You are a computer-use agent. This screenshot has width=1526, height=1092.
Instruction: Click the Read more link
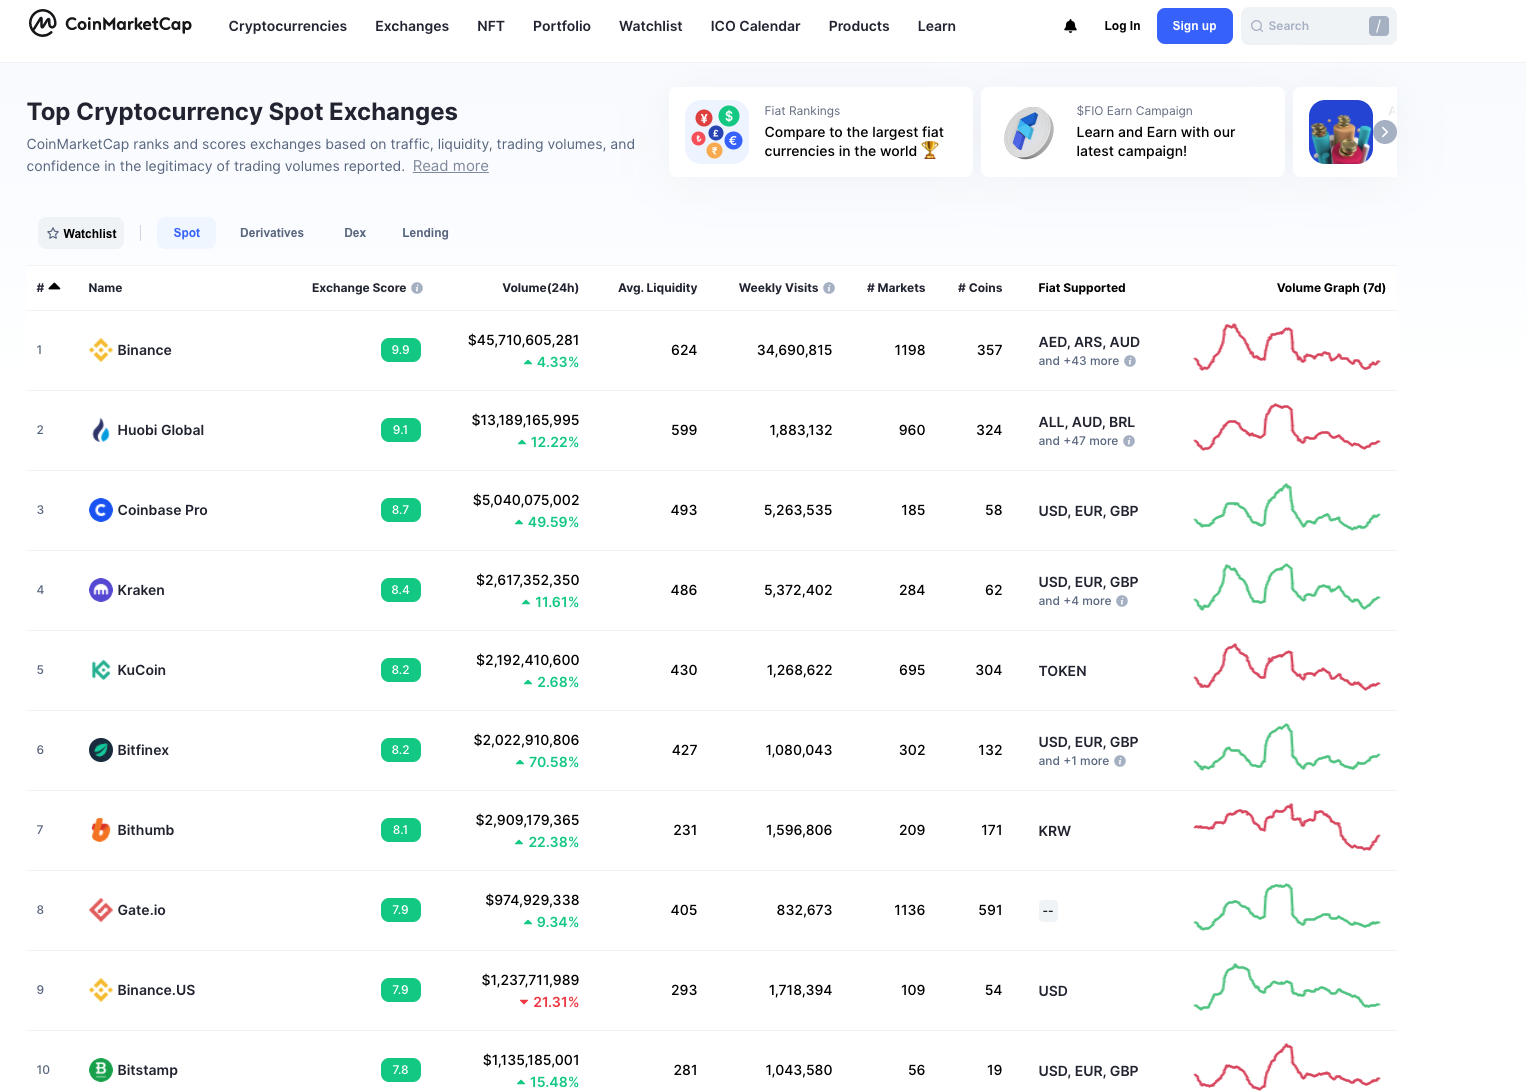[x=451, y=166]
